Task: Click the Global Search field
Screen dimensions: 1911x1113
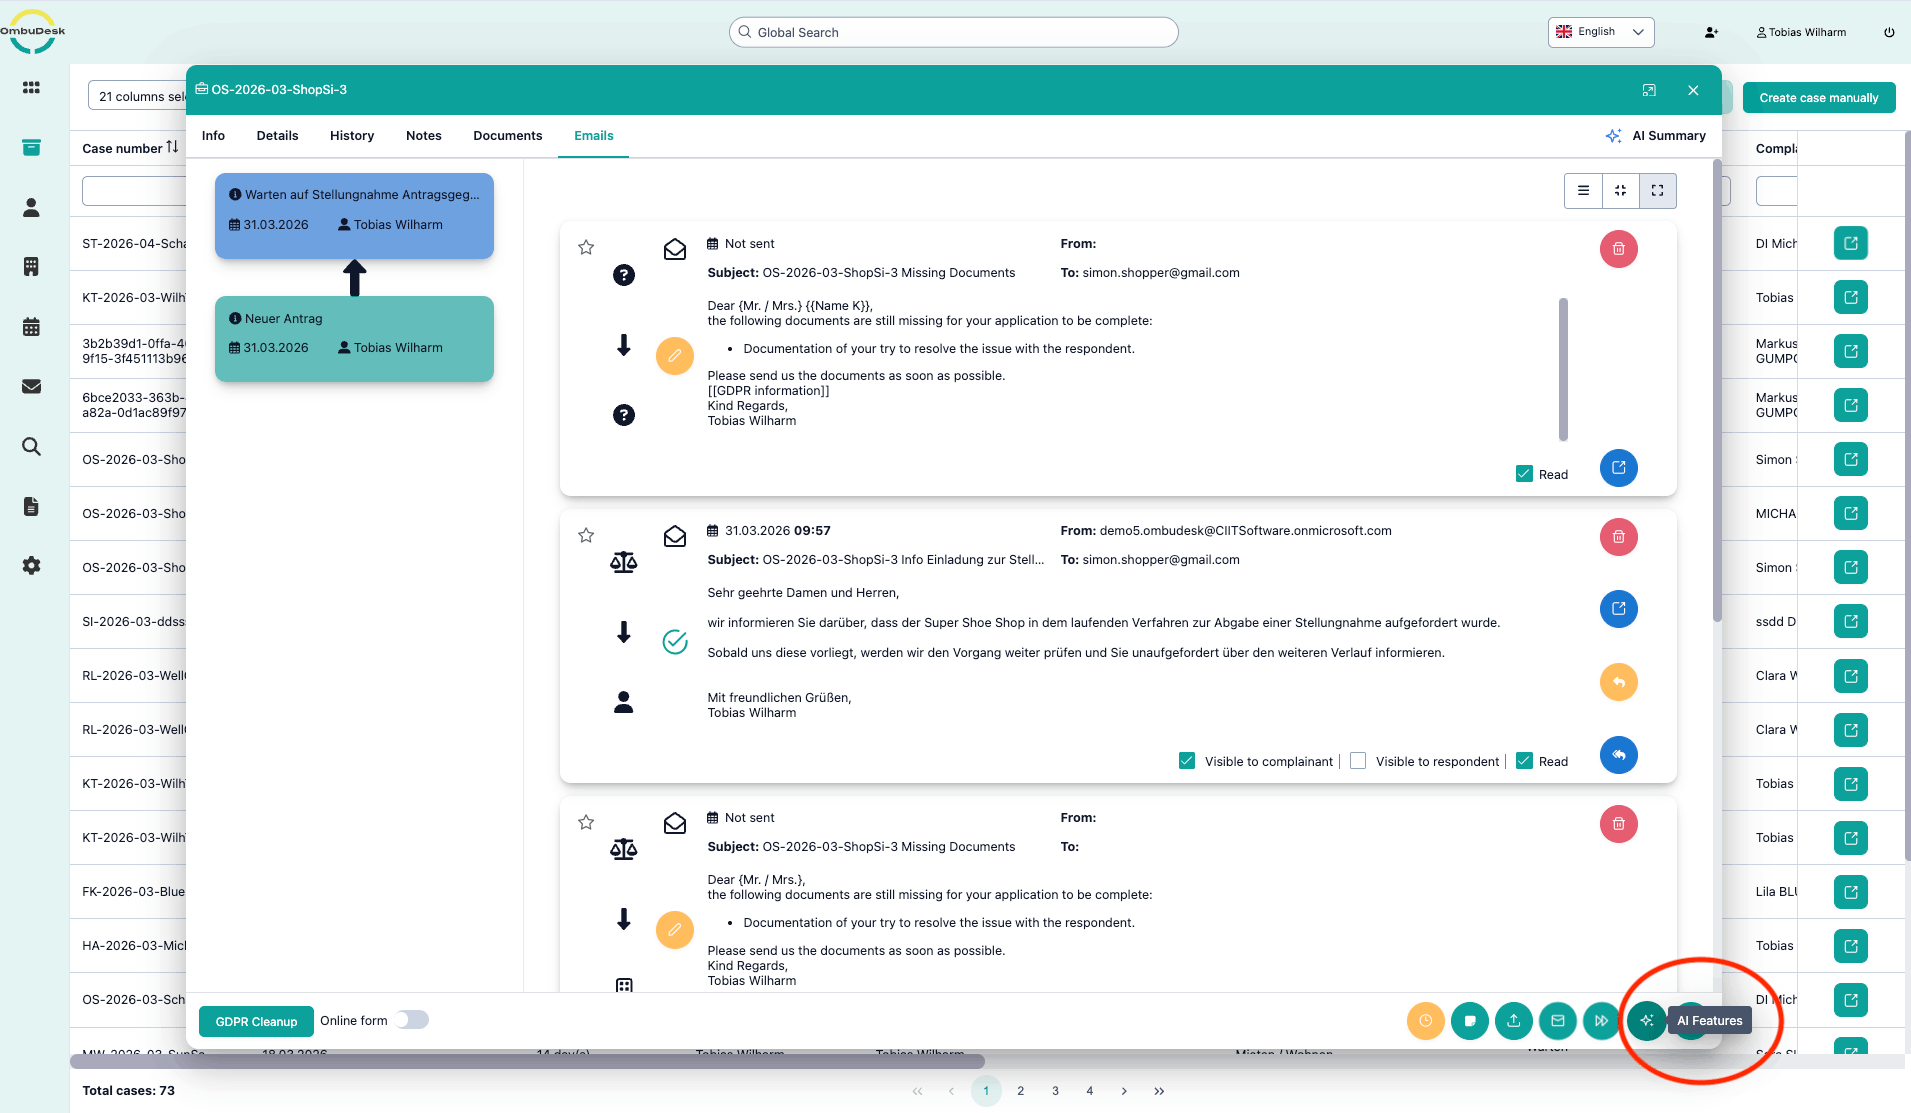Action: 953,32
